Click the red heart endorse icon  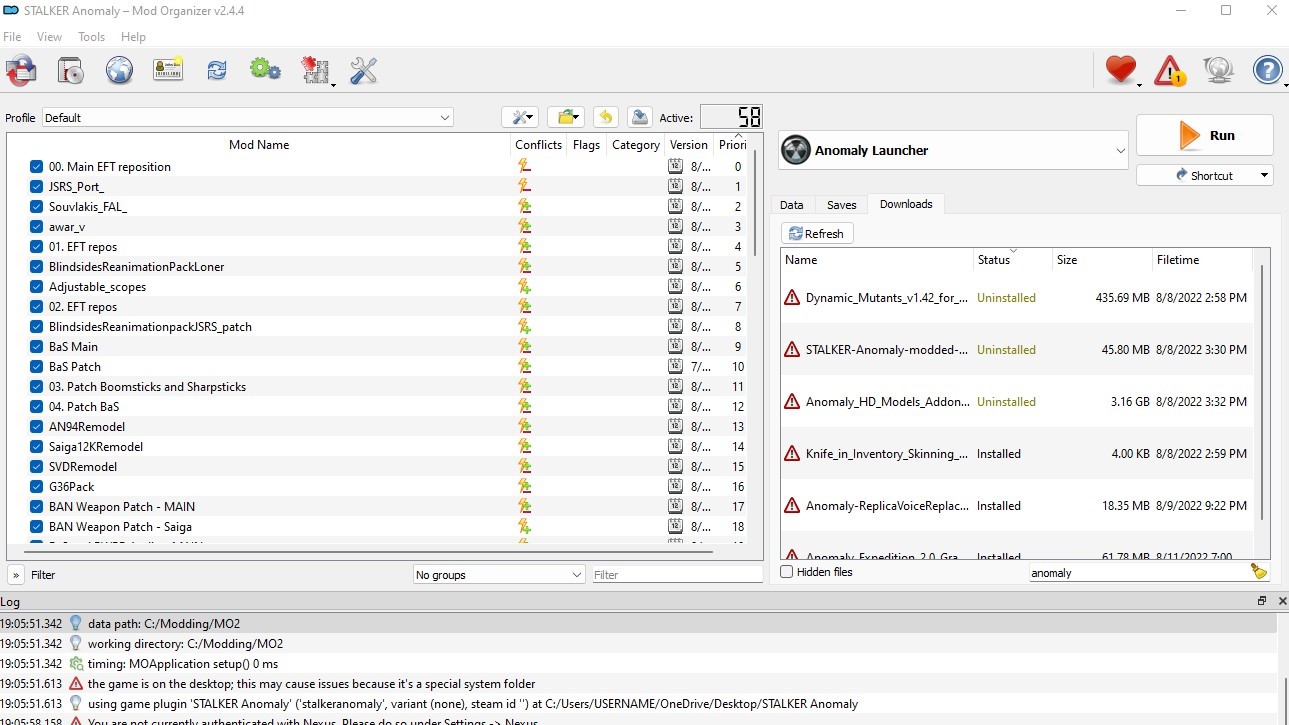[x=1121, y=70]
